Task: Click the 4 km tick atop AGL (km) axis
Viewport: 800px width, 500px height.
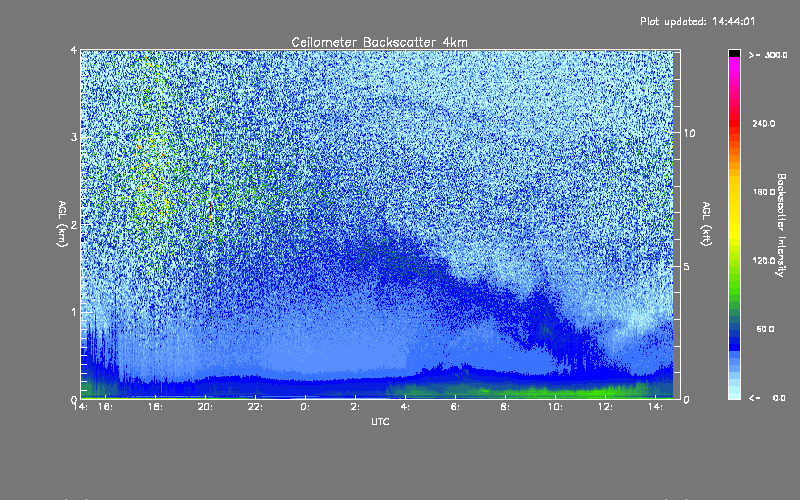Action: click(x=74, y=50)
